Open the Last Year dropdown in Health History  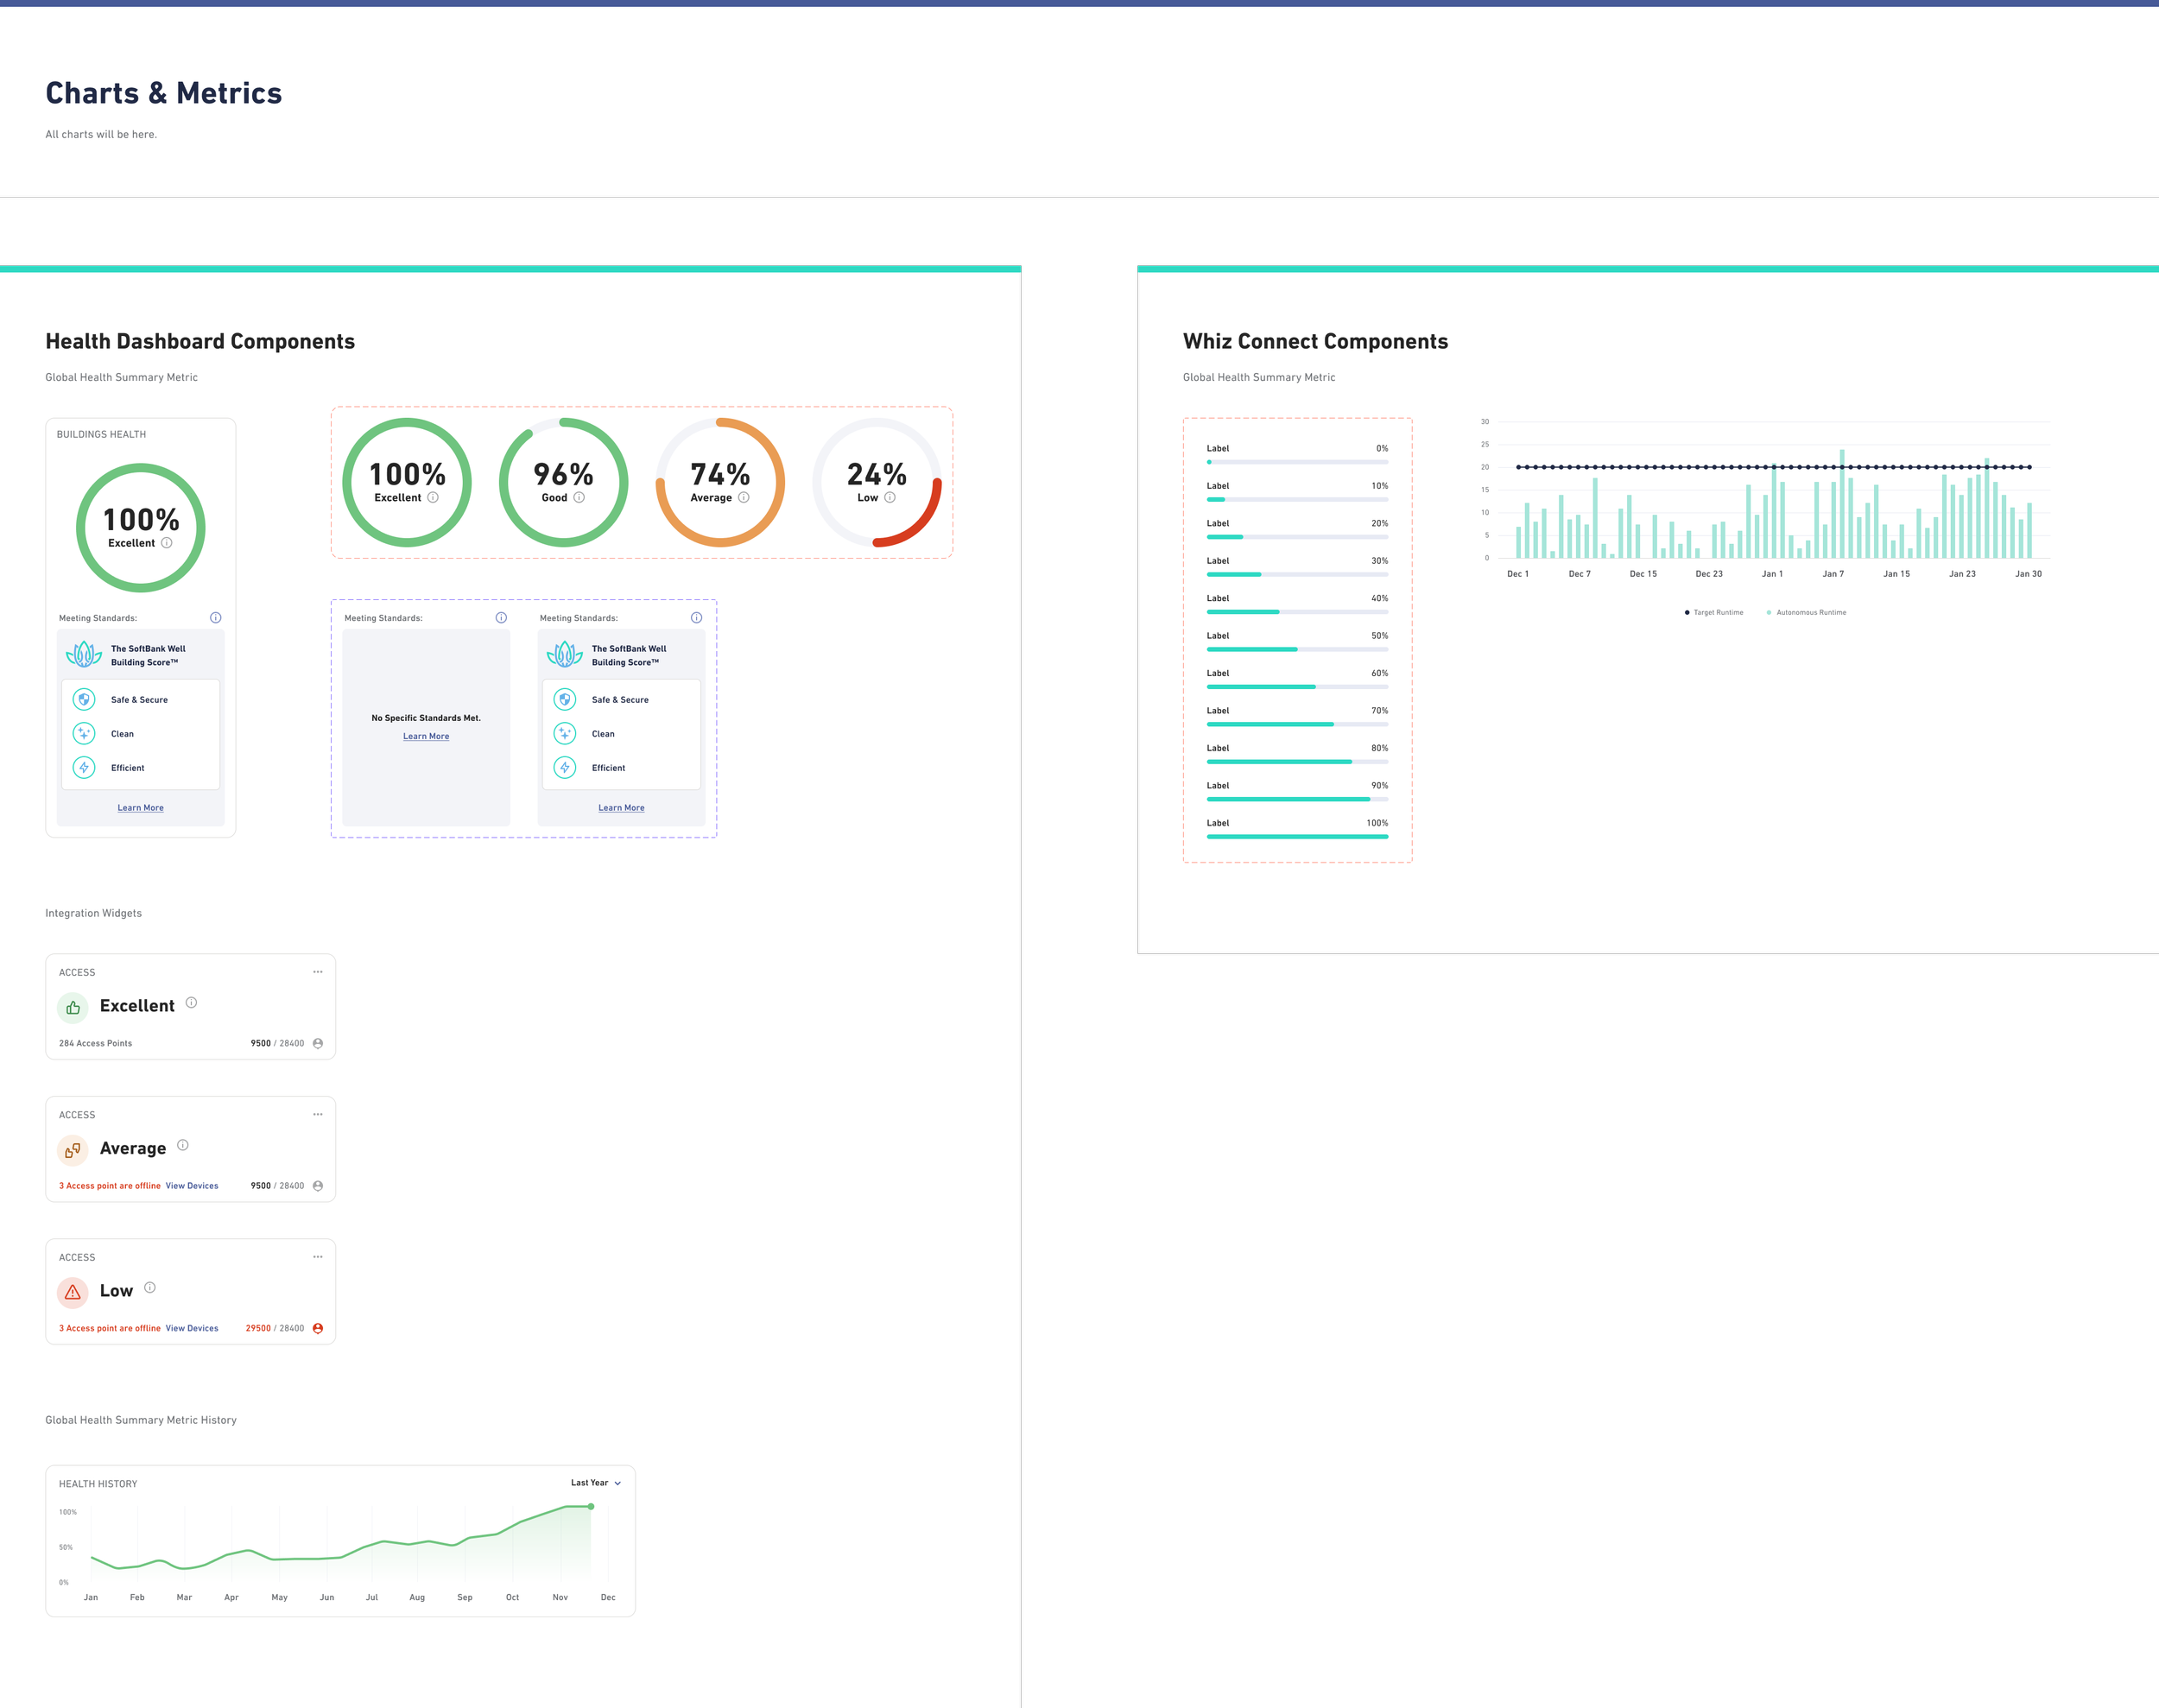(596, 1483)
